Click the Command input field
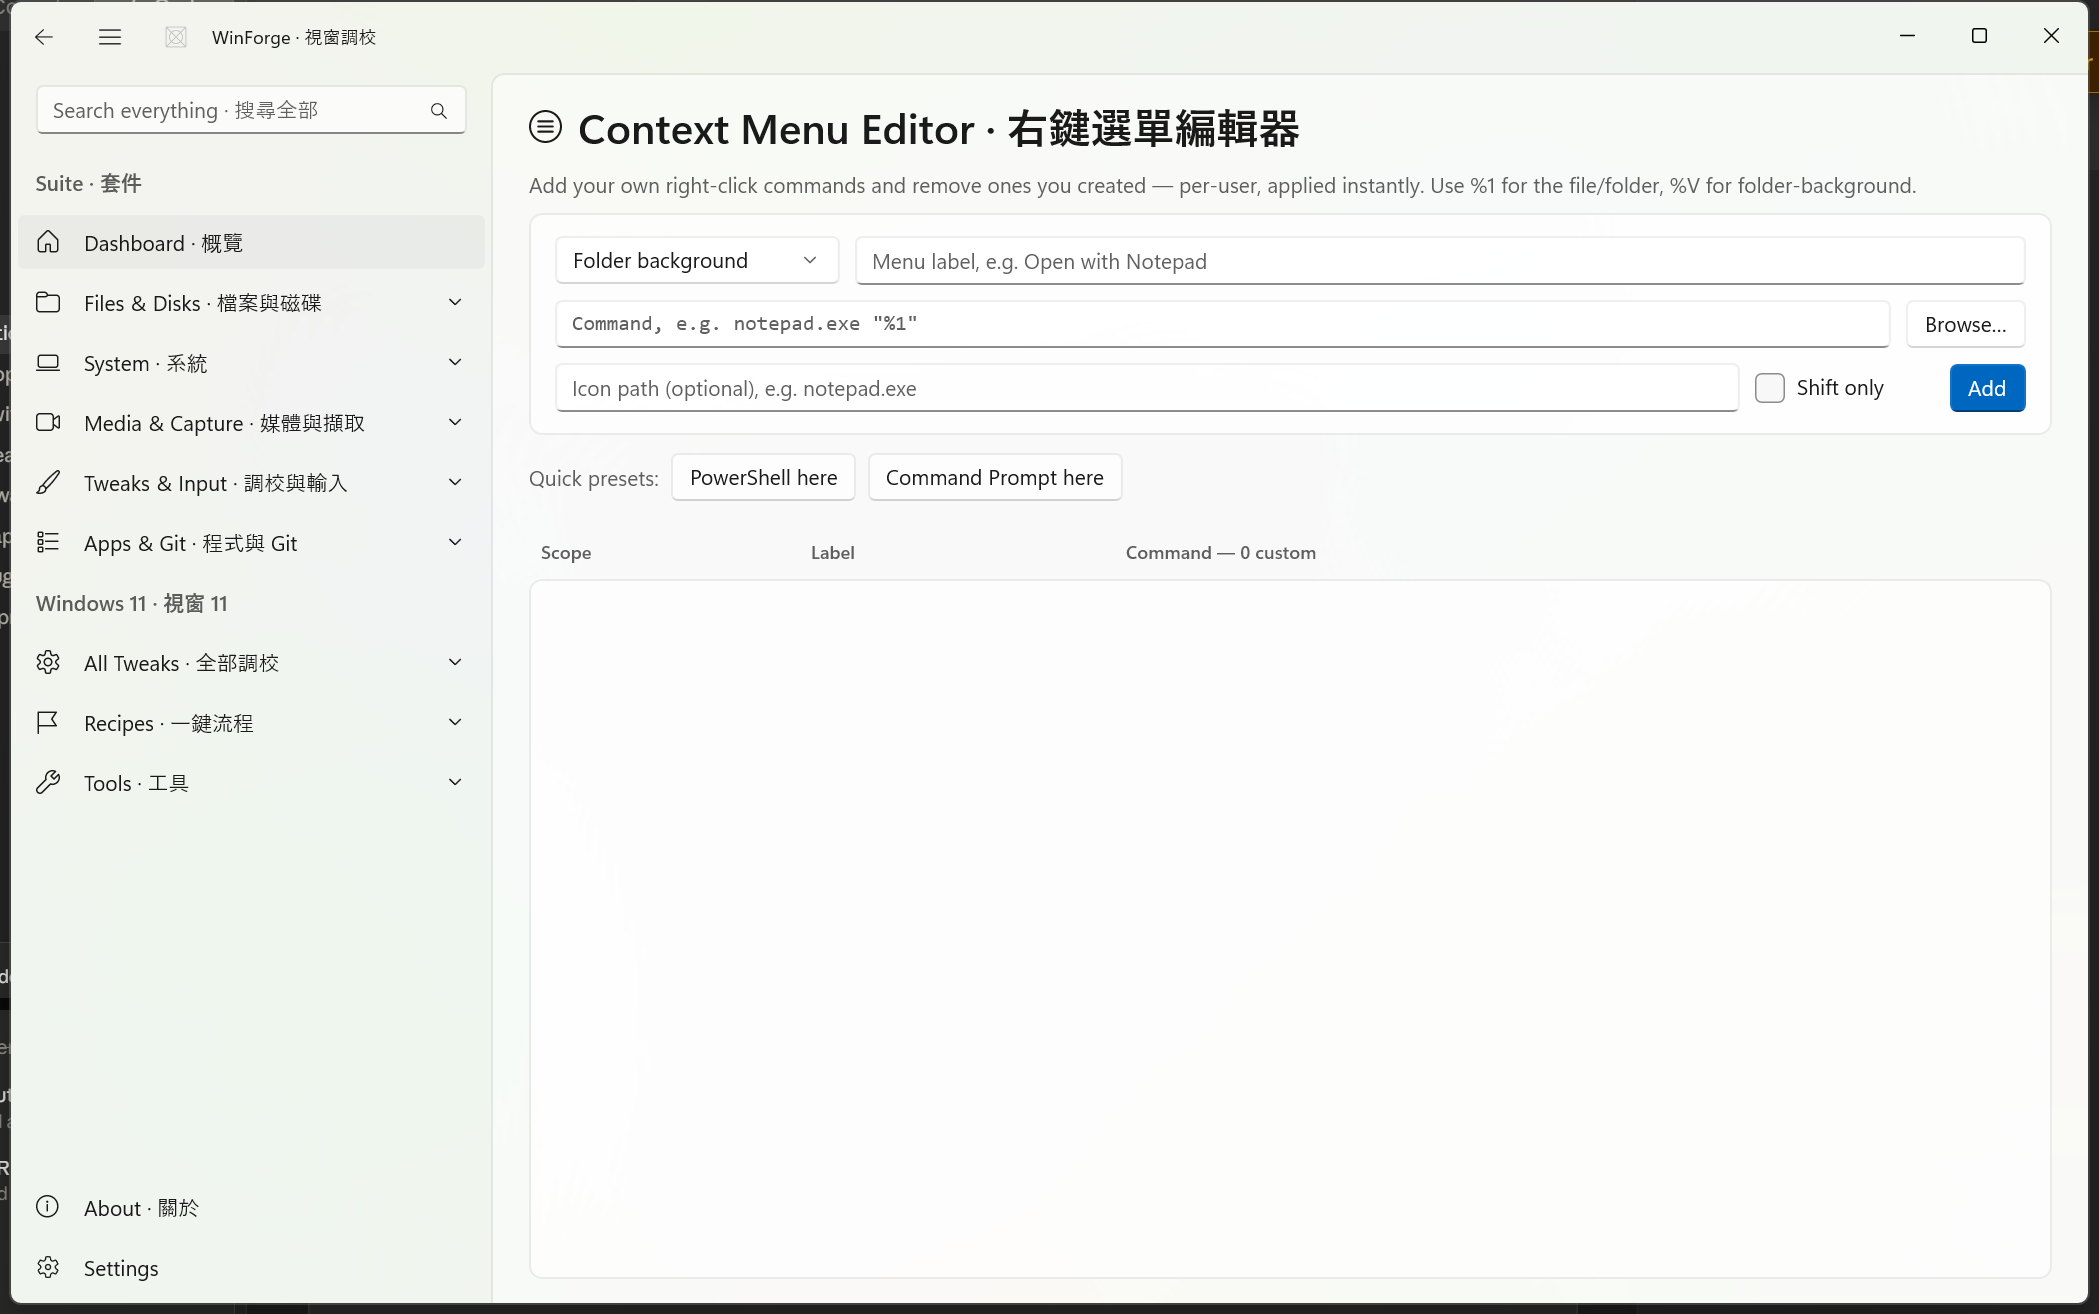The height and width of the screenshot is (1314, 2099). click(x=1222, y=324)
